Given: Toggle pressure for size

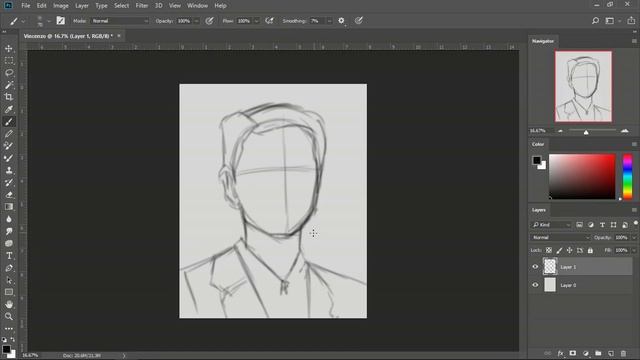Looking at the screenshot, I should tap(358, 21).
